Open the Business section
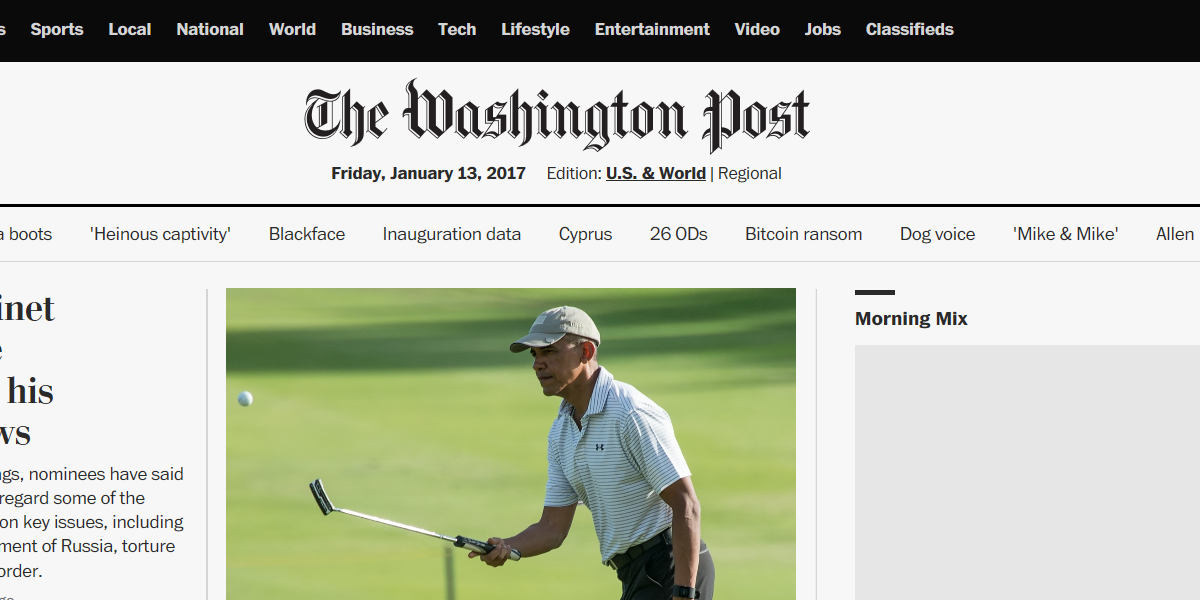1200x600 pixels. [377, 29]
